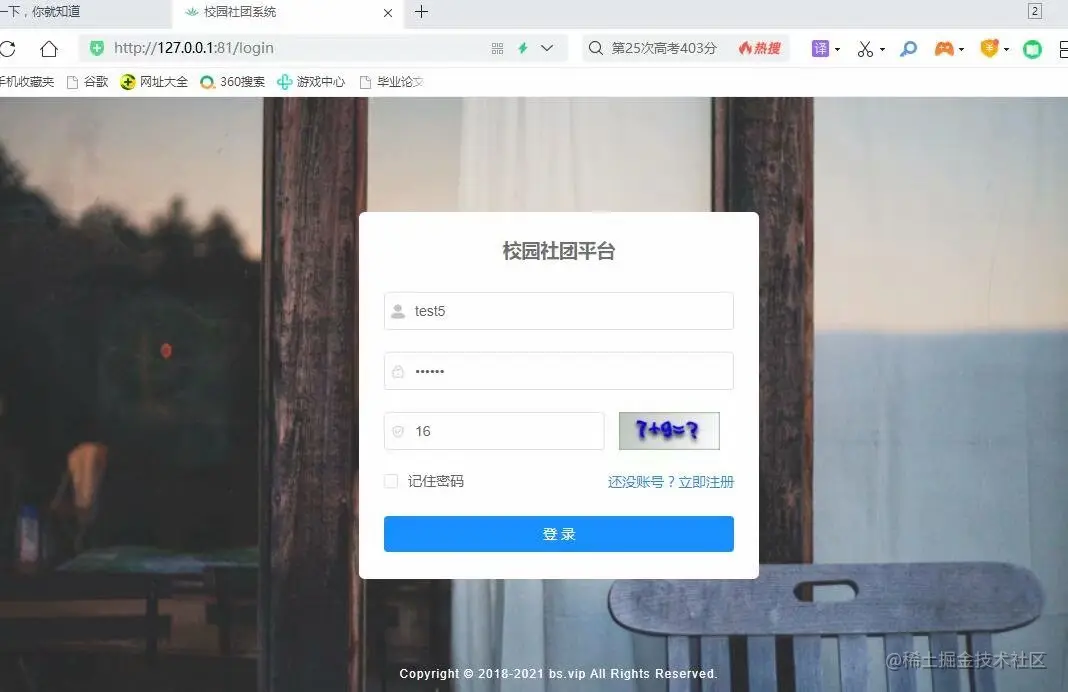Image resolution: width=1068 pixels, height=692 pixels.
Task: Open the translate 译 toolbar icon
Action: click(820, 48)
